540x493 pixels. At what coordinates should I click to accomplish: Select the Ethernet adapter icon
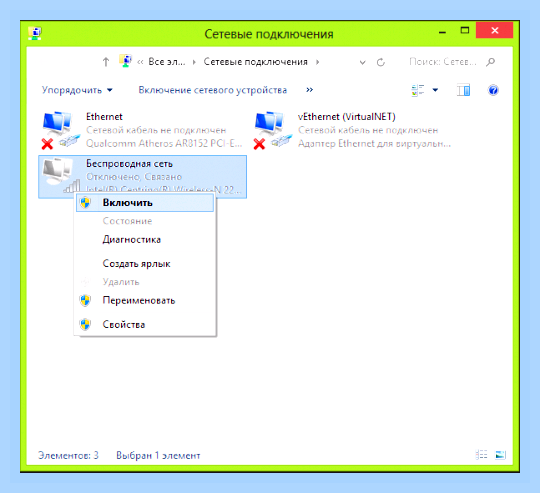click(x=60, y=130)
